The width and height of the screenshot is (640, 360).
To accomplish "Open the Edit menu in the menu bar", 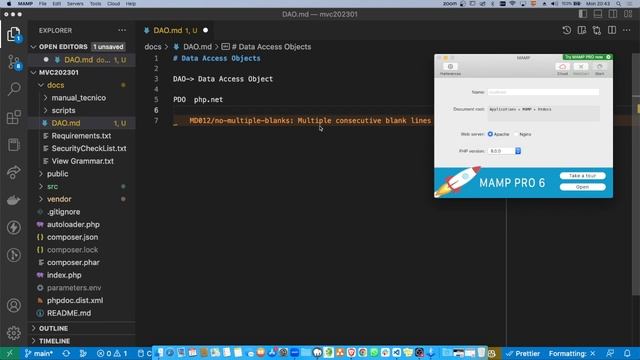I will pos(57,4).
